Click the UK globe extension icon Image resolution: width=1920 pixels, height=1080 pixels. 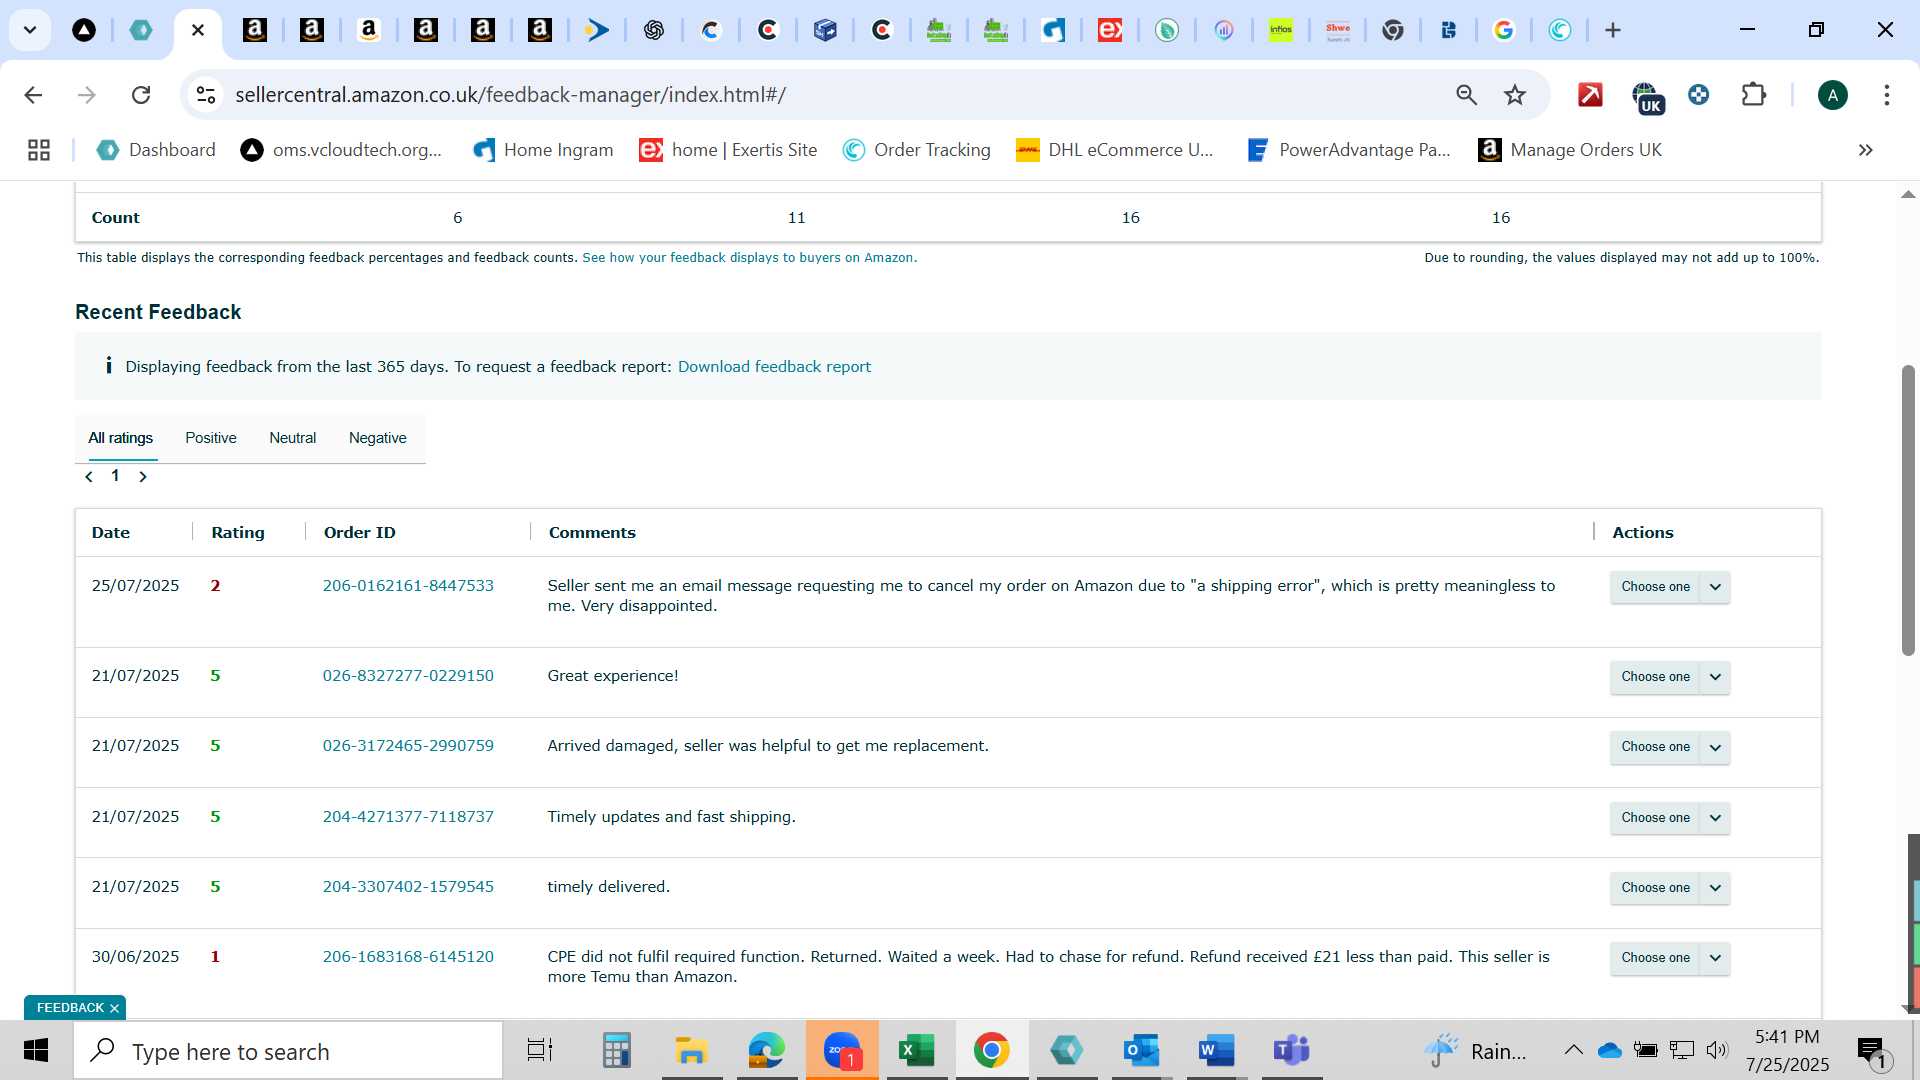pos(1647,97)
